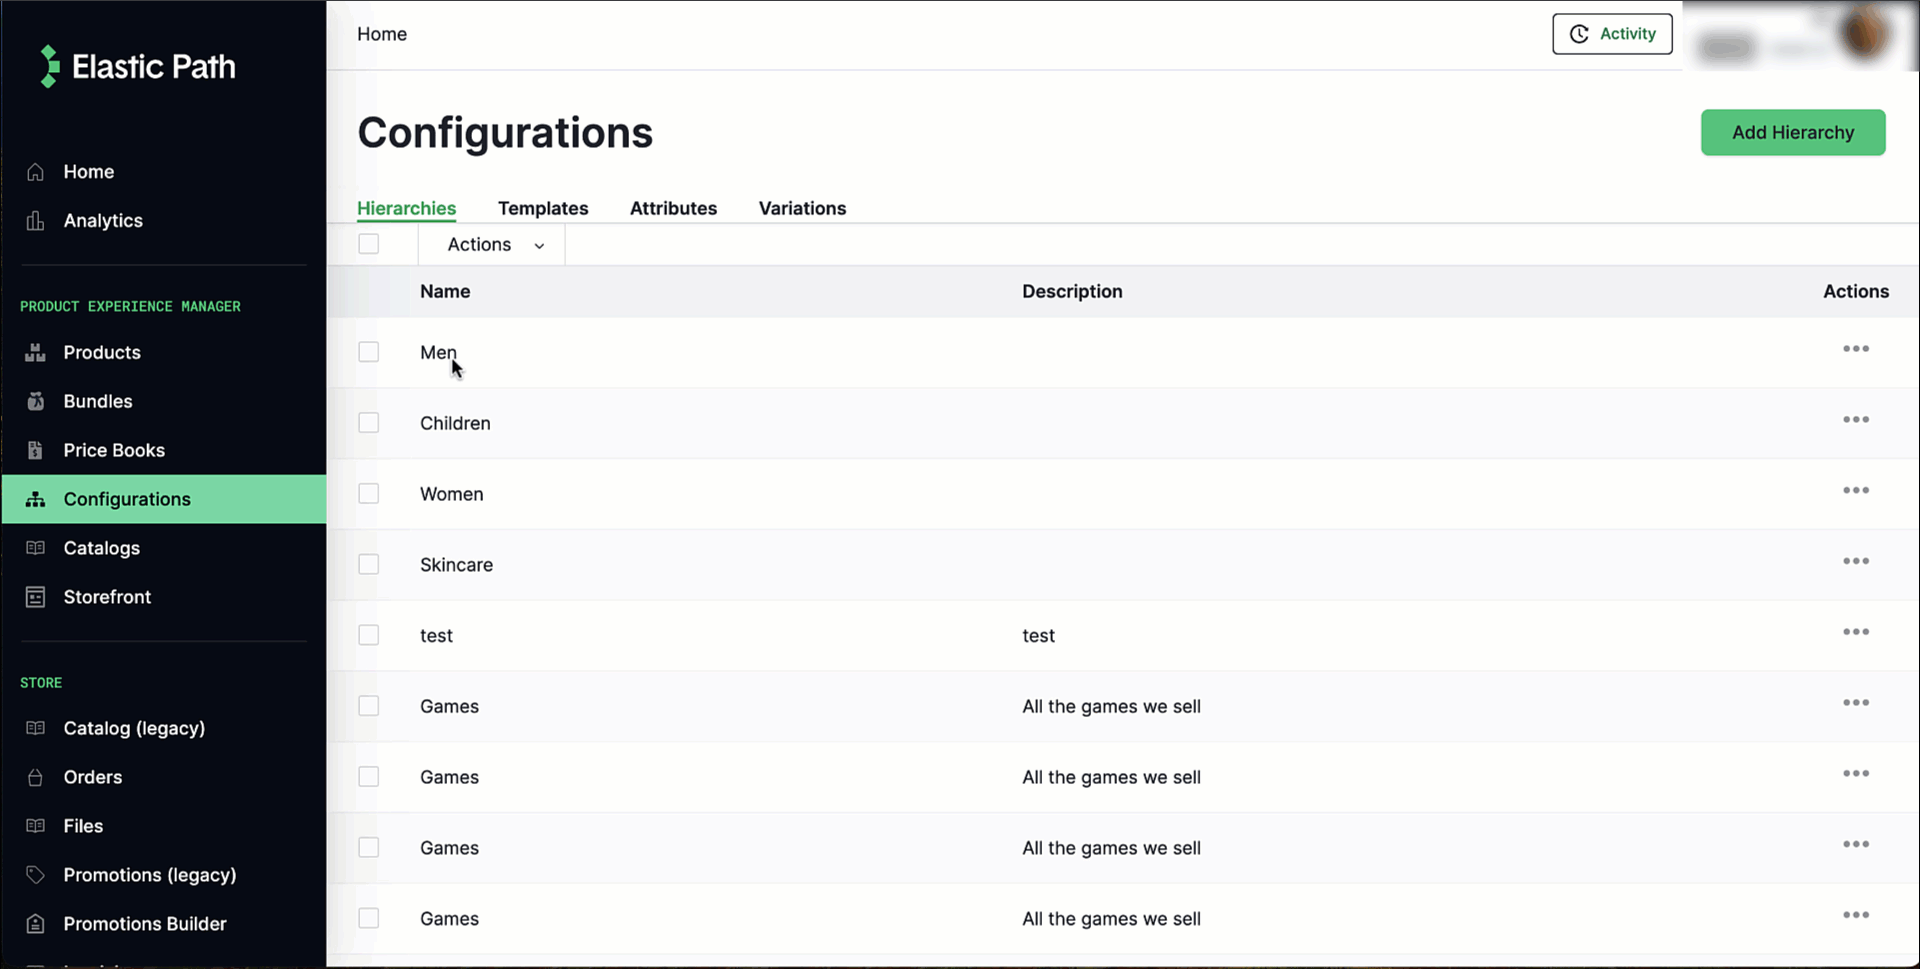Select the checkbox for the Skincare row
This screenshot has width=1920, height=969.
(x=368, y=564)
